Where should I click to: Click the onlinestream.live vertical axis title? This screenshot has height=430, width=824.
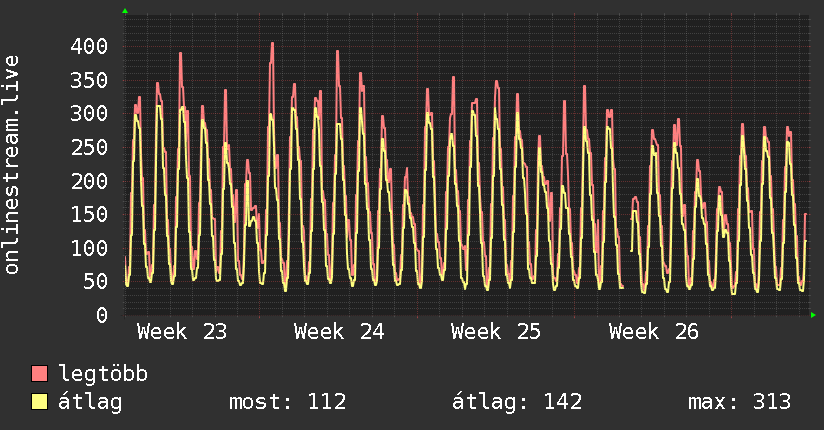[x=11, y=165]
